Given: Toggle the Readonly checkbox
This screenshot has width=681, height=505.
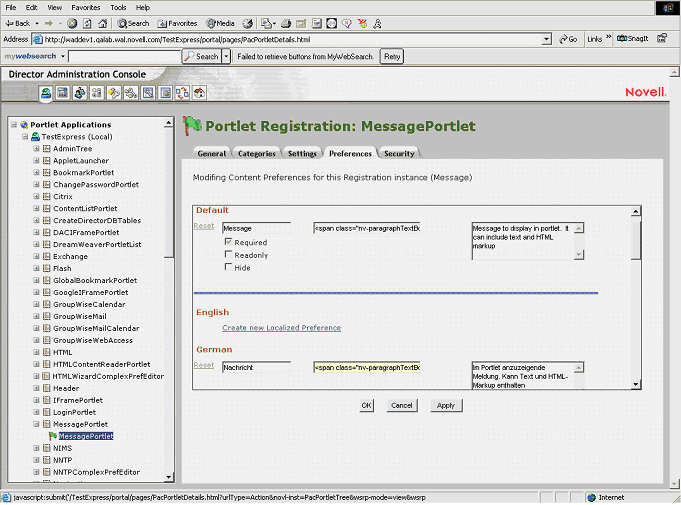Looking at the screenshot, I should click(228, 254).
